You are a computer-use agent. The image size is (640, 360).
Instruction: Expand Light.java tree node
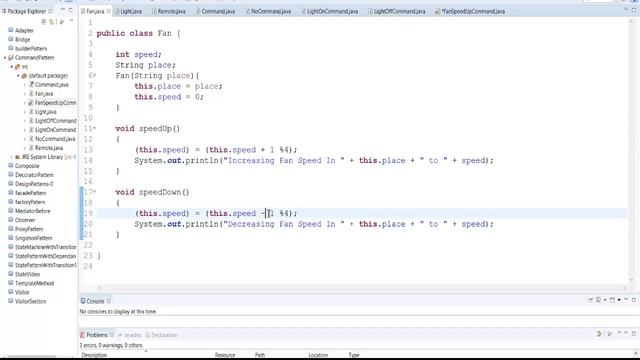(24, 112)
